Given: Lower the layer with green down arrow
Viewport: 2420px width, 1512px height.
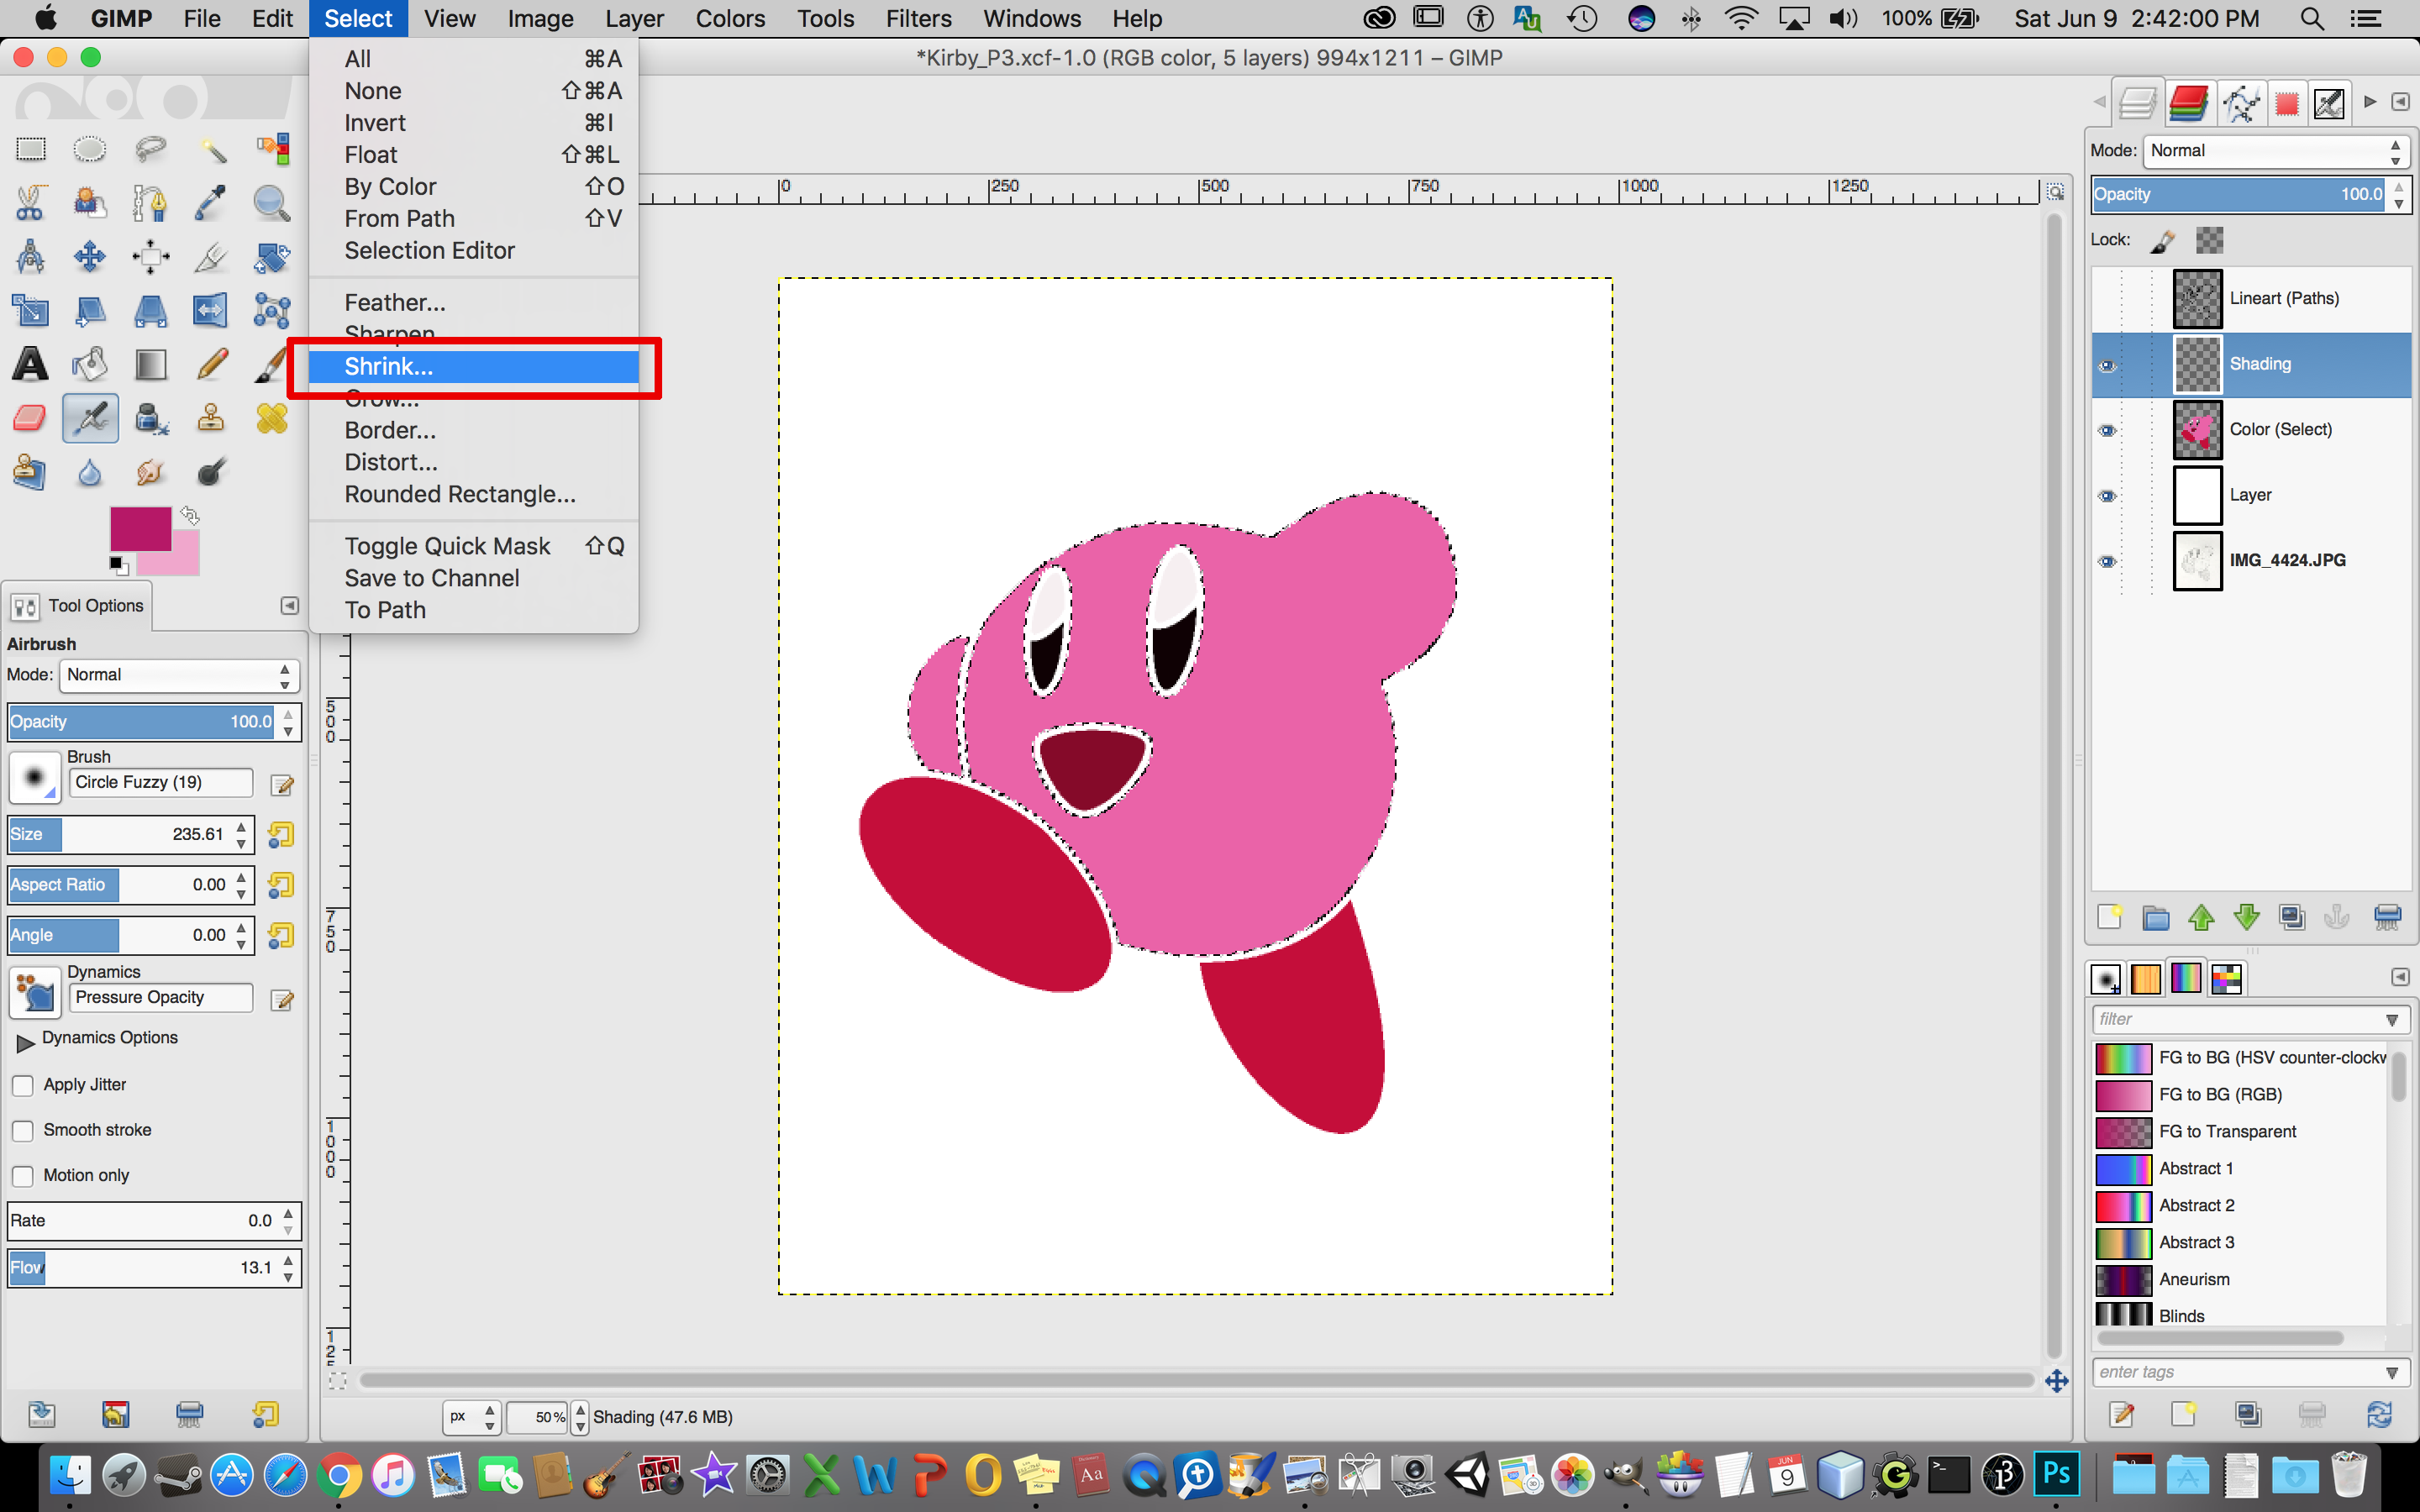Looking at the screenshot, I should (2247, 917).
